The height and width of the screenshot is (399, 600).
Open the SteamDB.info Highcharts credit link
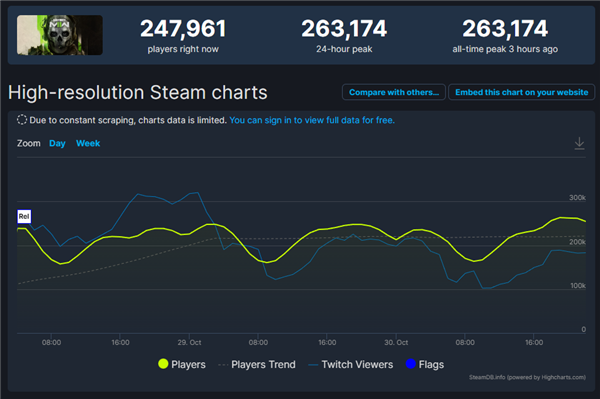[527, 378]
